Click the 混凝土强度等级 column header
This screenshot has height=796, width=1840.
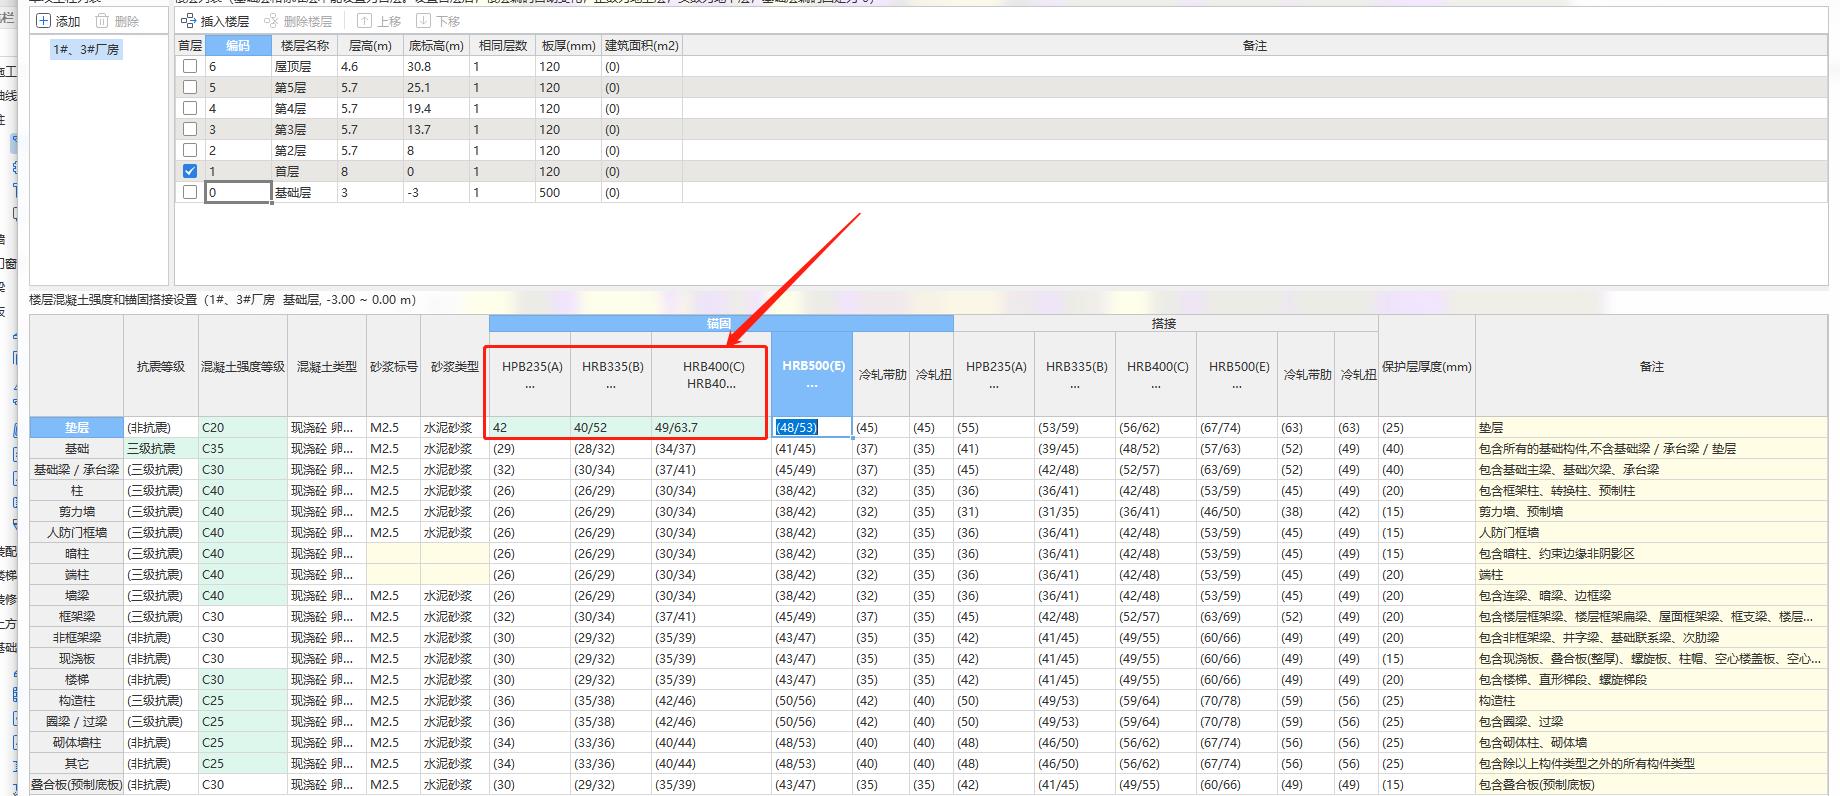tap(243, 366)
